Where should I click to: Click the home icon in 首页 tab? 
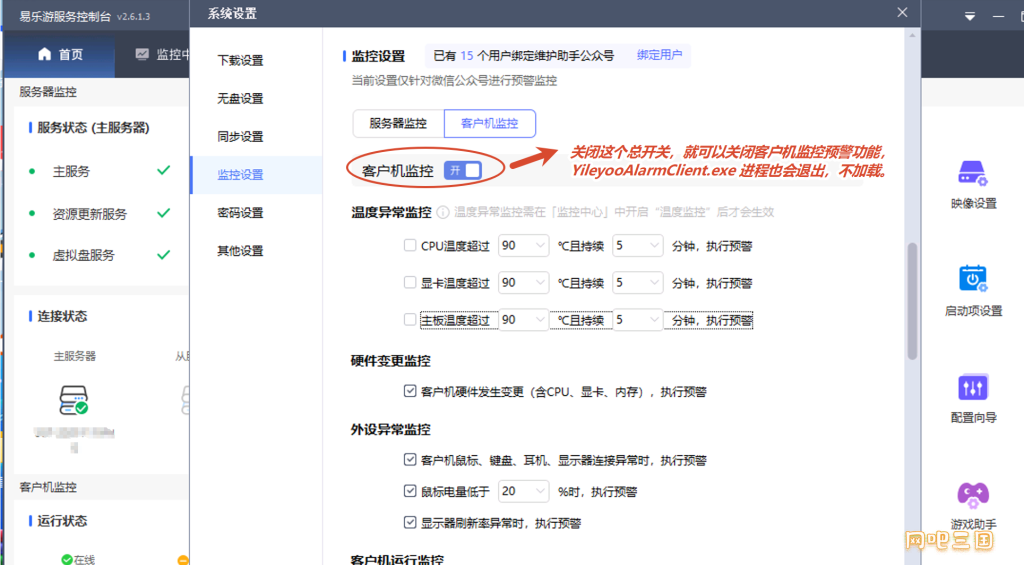(x=44, y=54)
